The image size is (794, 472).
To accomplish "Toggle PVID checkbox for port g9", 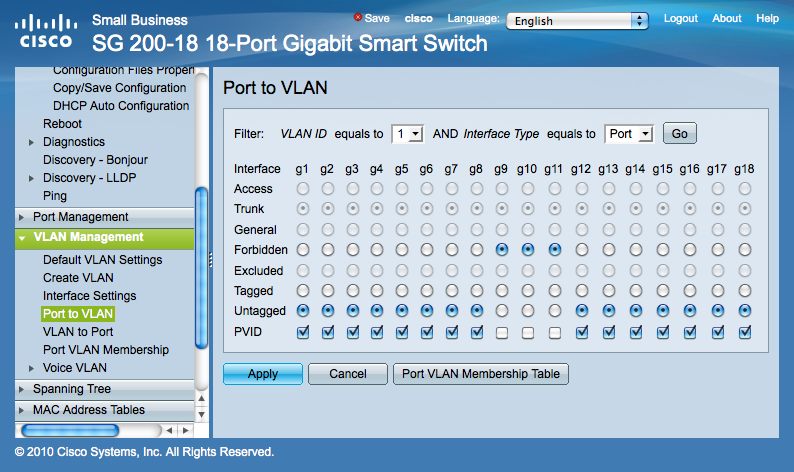I will click(502, 333).
